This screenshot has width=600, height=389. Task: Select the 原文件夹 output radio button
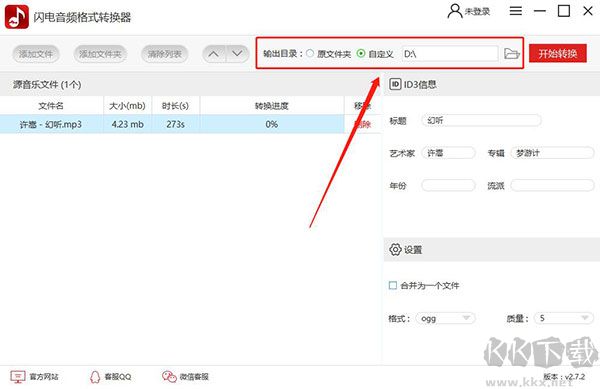pos(310,54)
